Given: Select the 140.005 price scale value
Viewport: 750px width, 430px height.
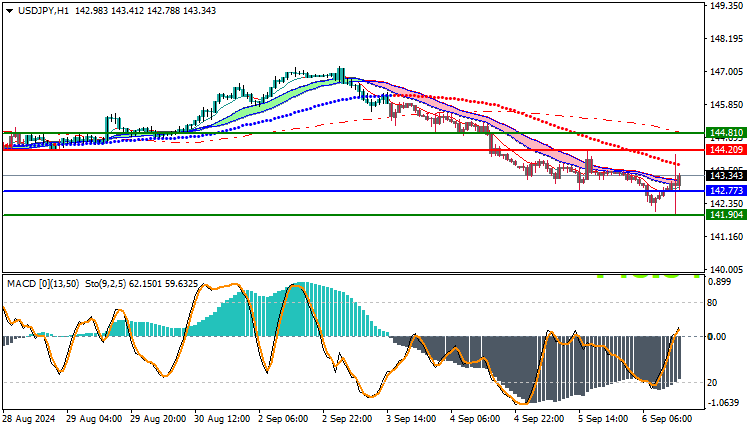Looking at the screenshot, I should pyautogui.click(x=727, y=270).
